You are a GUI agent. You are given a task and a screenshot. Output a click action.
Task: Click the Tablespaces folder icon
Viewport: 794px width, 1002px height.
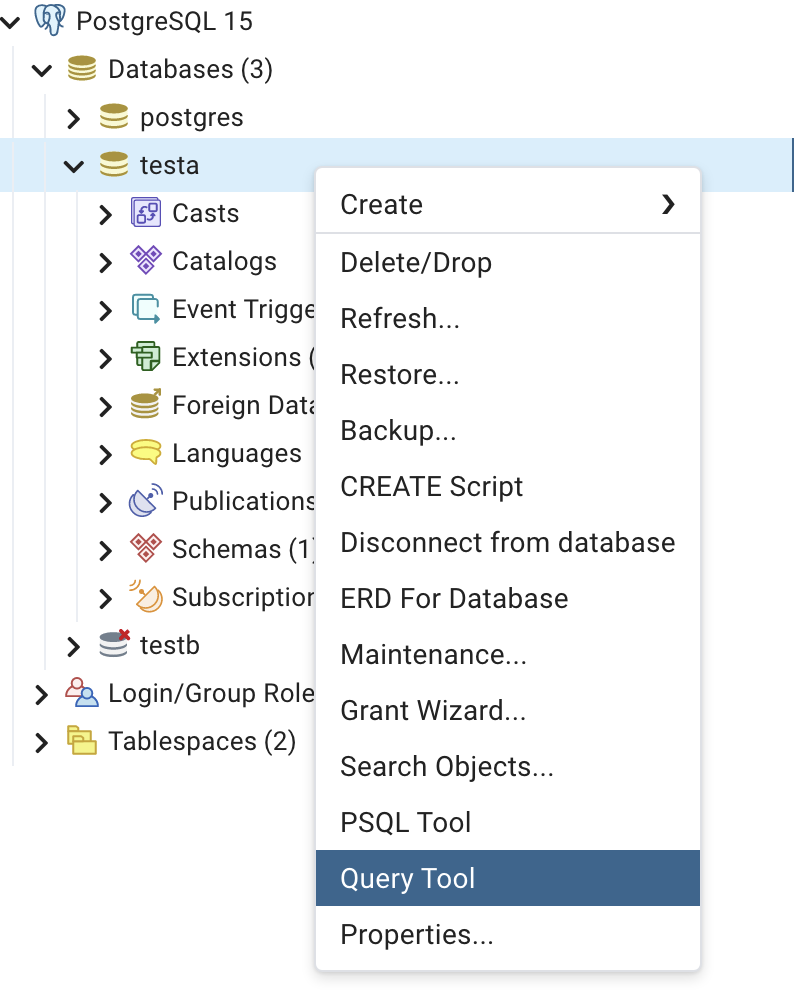point(82,741)
